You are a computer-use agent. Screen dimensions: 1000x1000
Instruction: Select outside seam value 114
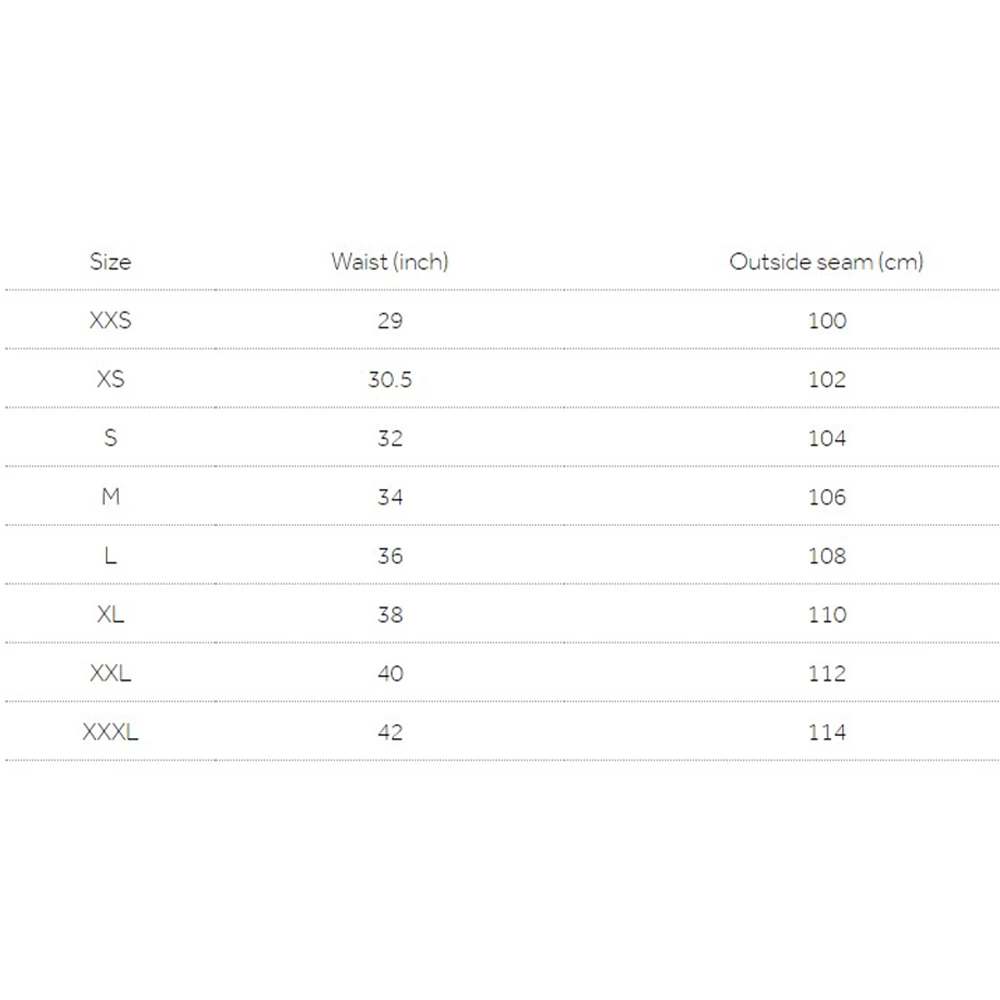pyautogui.click(x=826, y=733)
